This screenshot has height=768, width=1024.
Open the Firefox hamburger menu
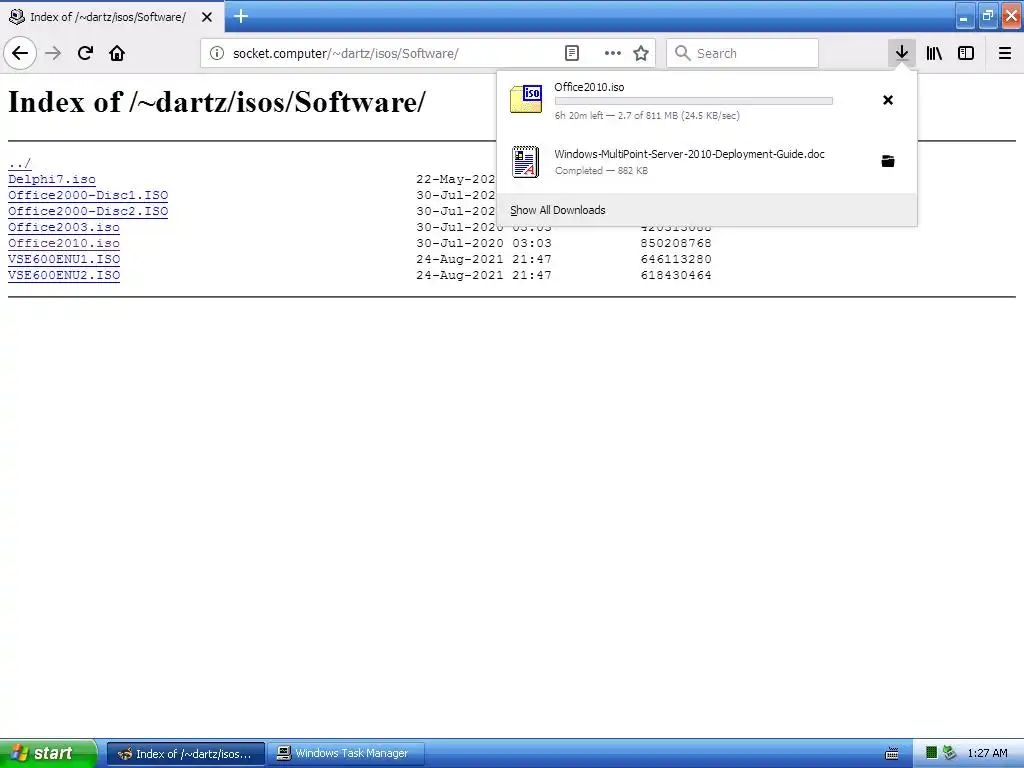click(1005, 54)
